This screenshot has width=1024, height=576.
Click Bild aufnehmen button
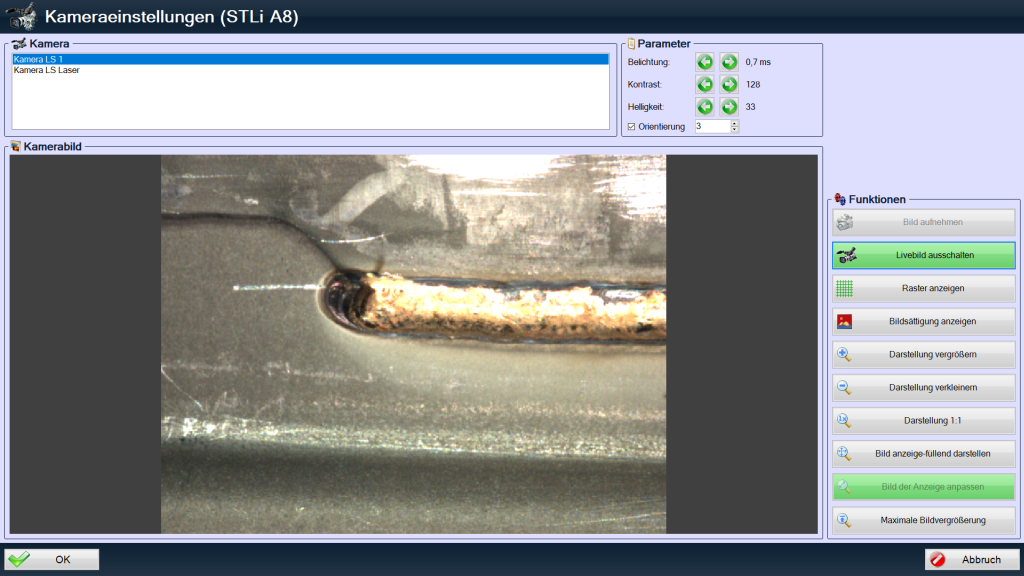point(923,222)
